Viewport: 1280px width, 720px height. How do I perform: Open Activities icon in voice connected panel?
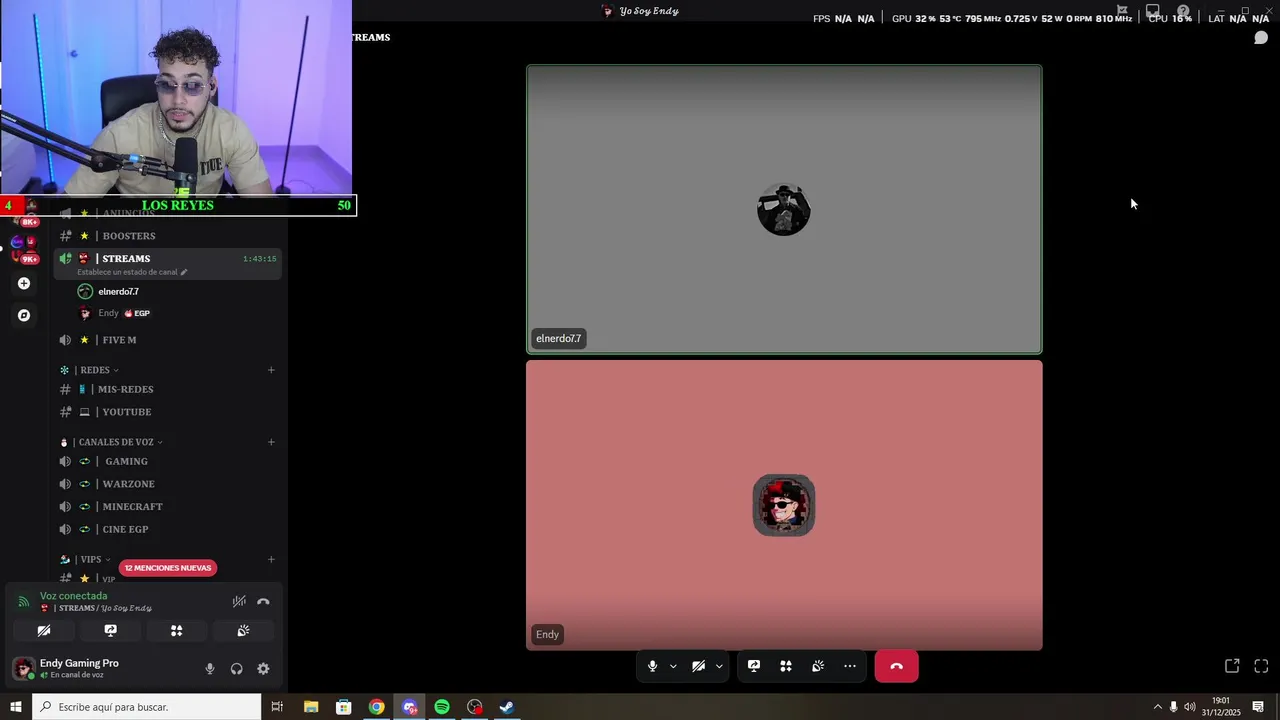[x=176, y=631]
